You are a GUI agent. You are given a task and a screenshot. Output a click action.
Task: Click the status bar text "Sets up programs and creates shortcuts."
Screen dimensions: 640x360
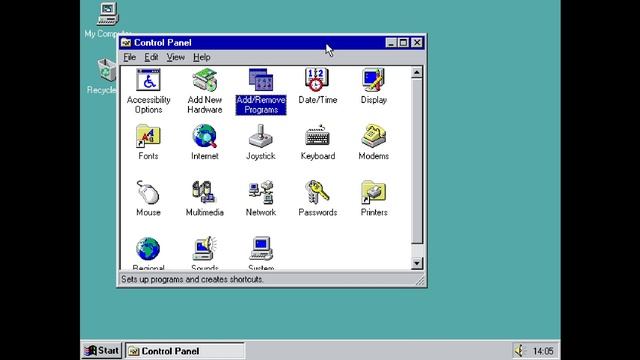point(192,280)
